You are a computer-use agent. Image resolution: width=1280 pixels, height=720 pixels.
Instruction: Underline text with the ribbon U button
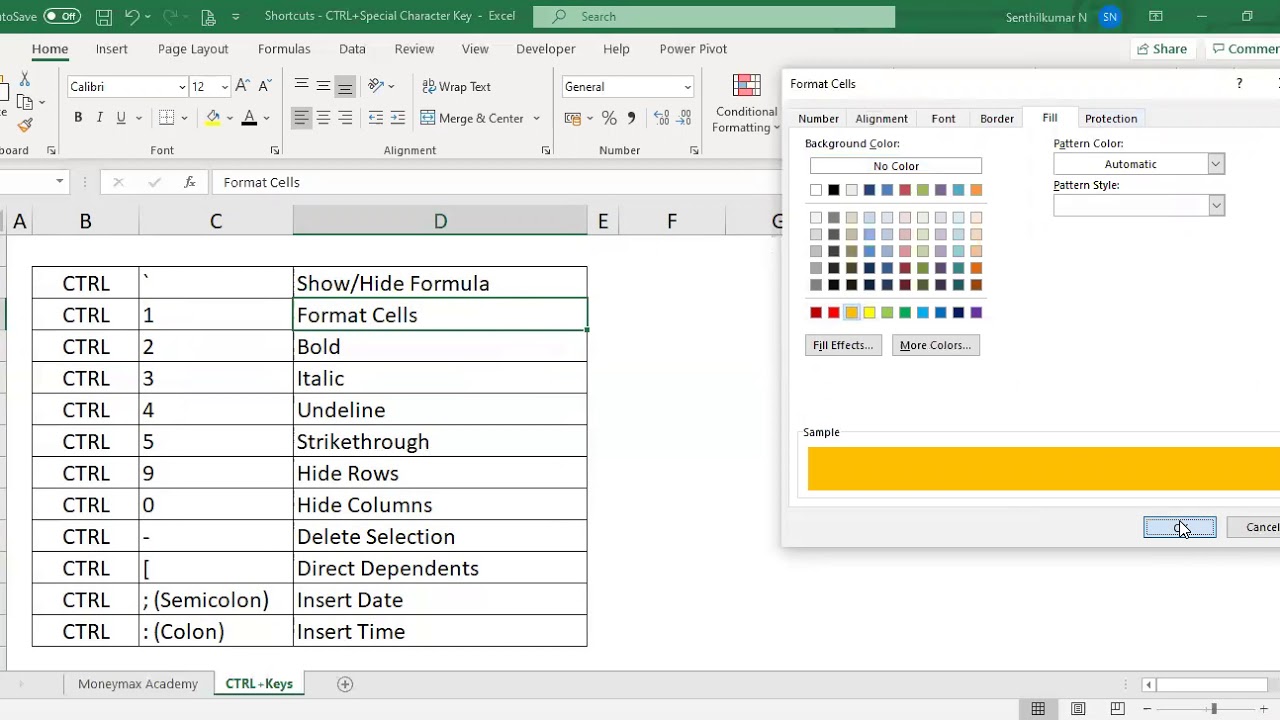coord(121,118)
